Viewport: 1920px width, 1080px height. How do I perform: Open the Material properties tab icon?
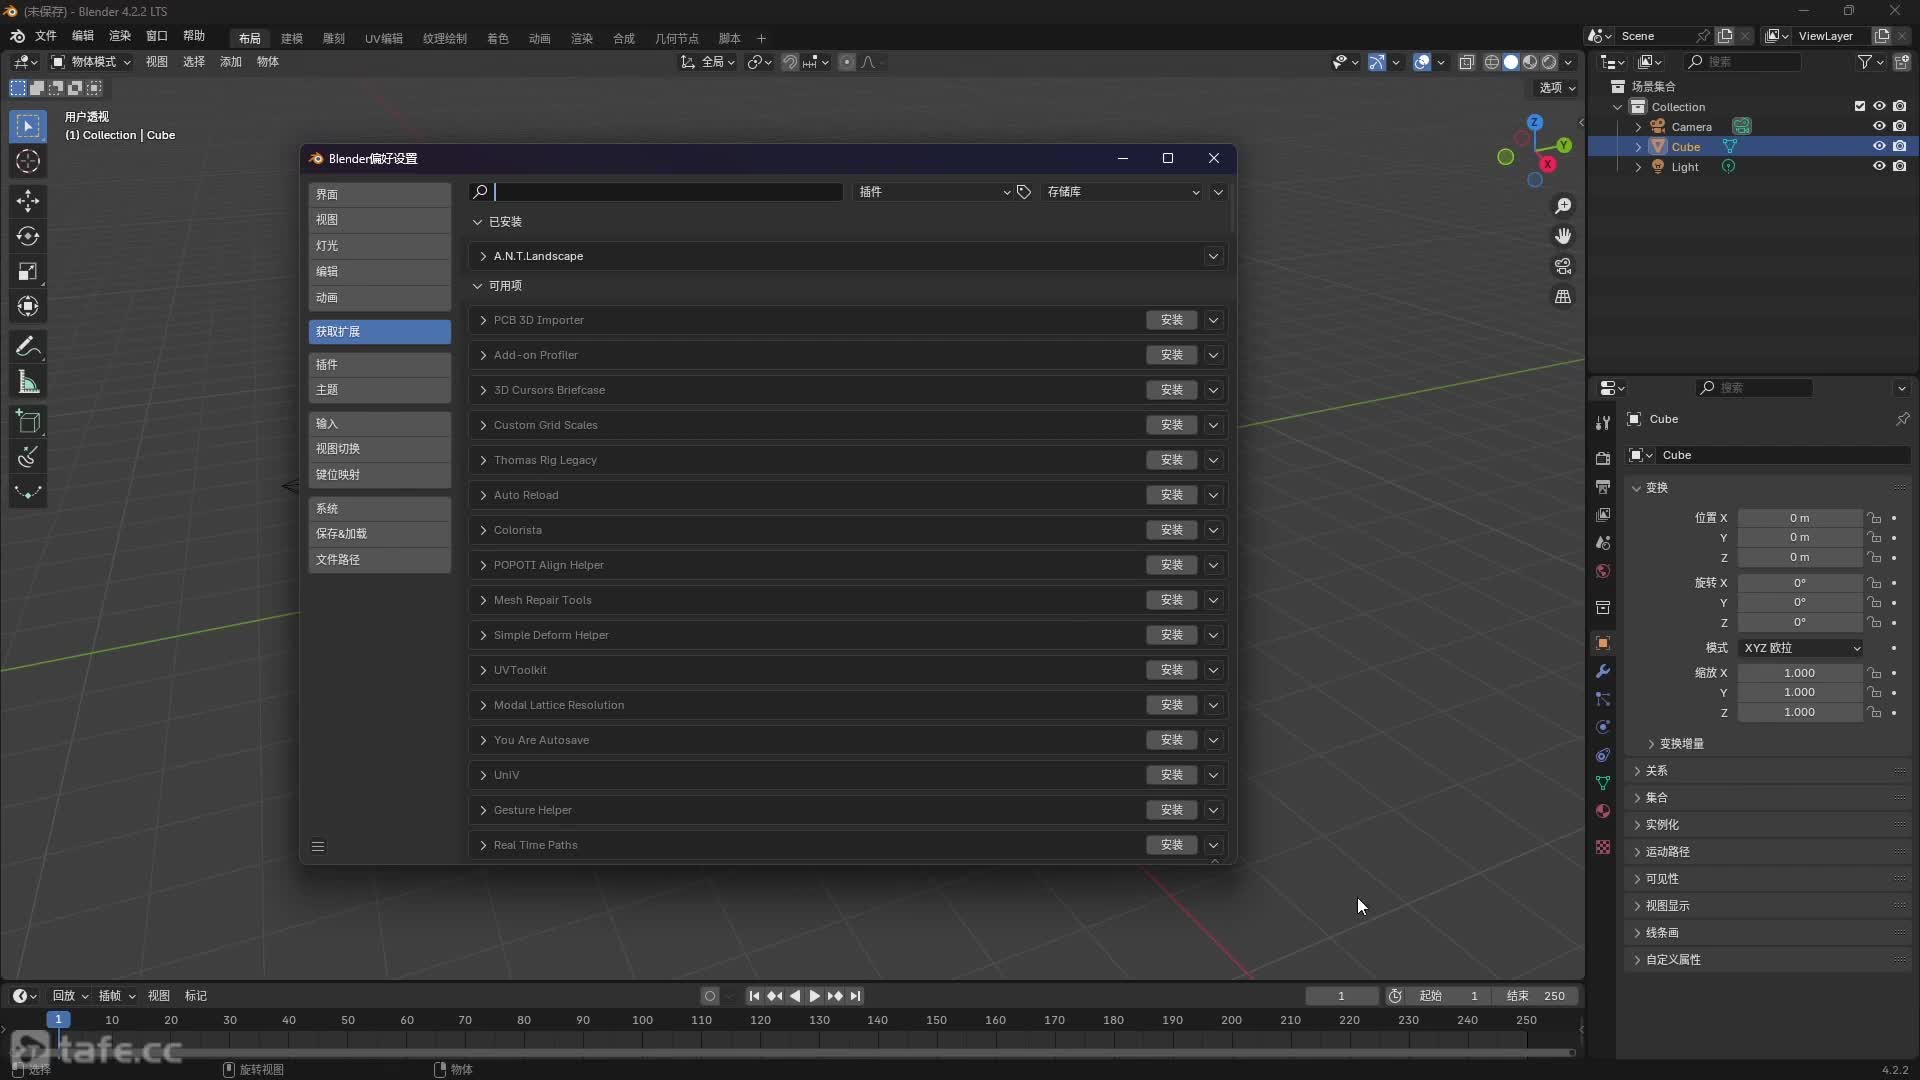point(1603,811)
